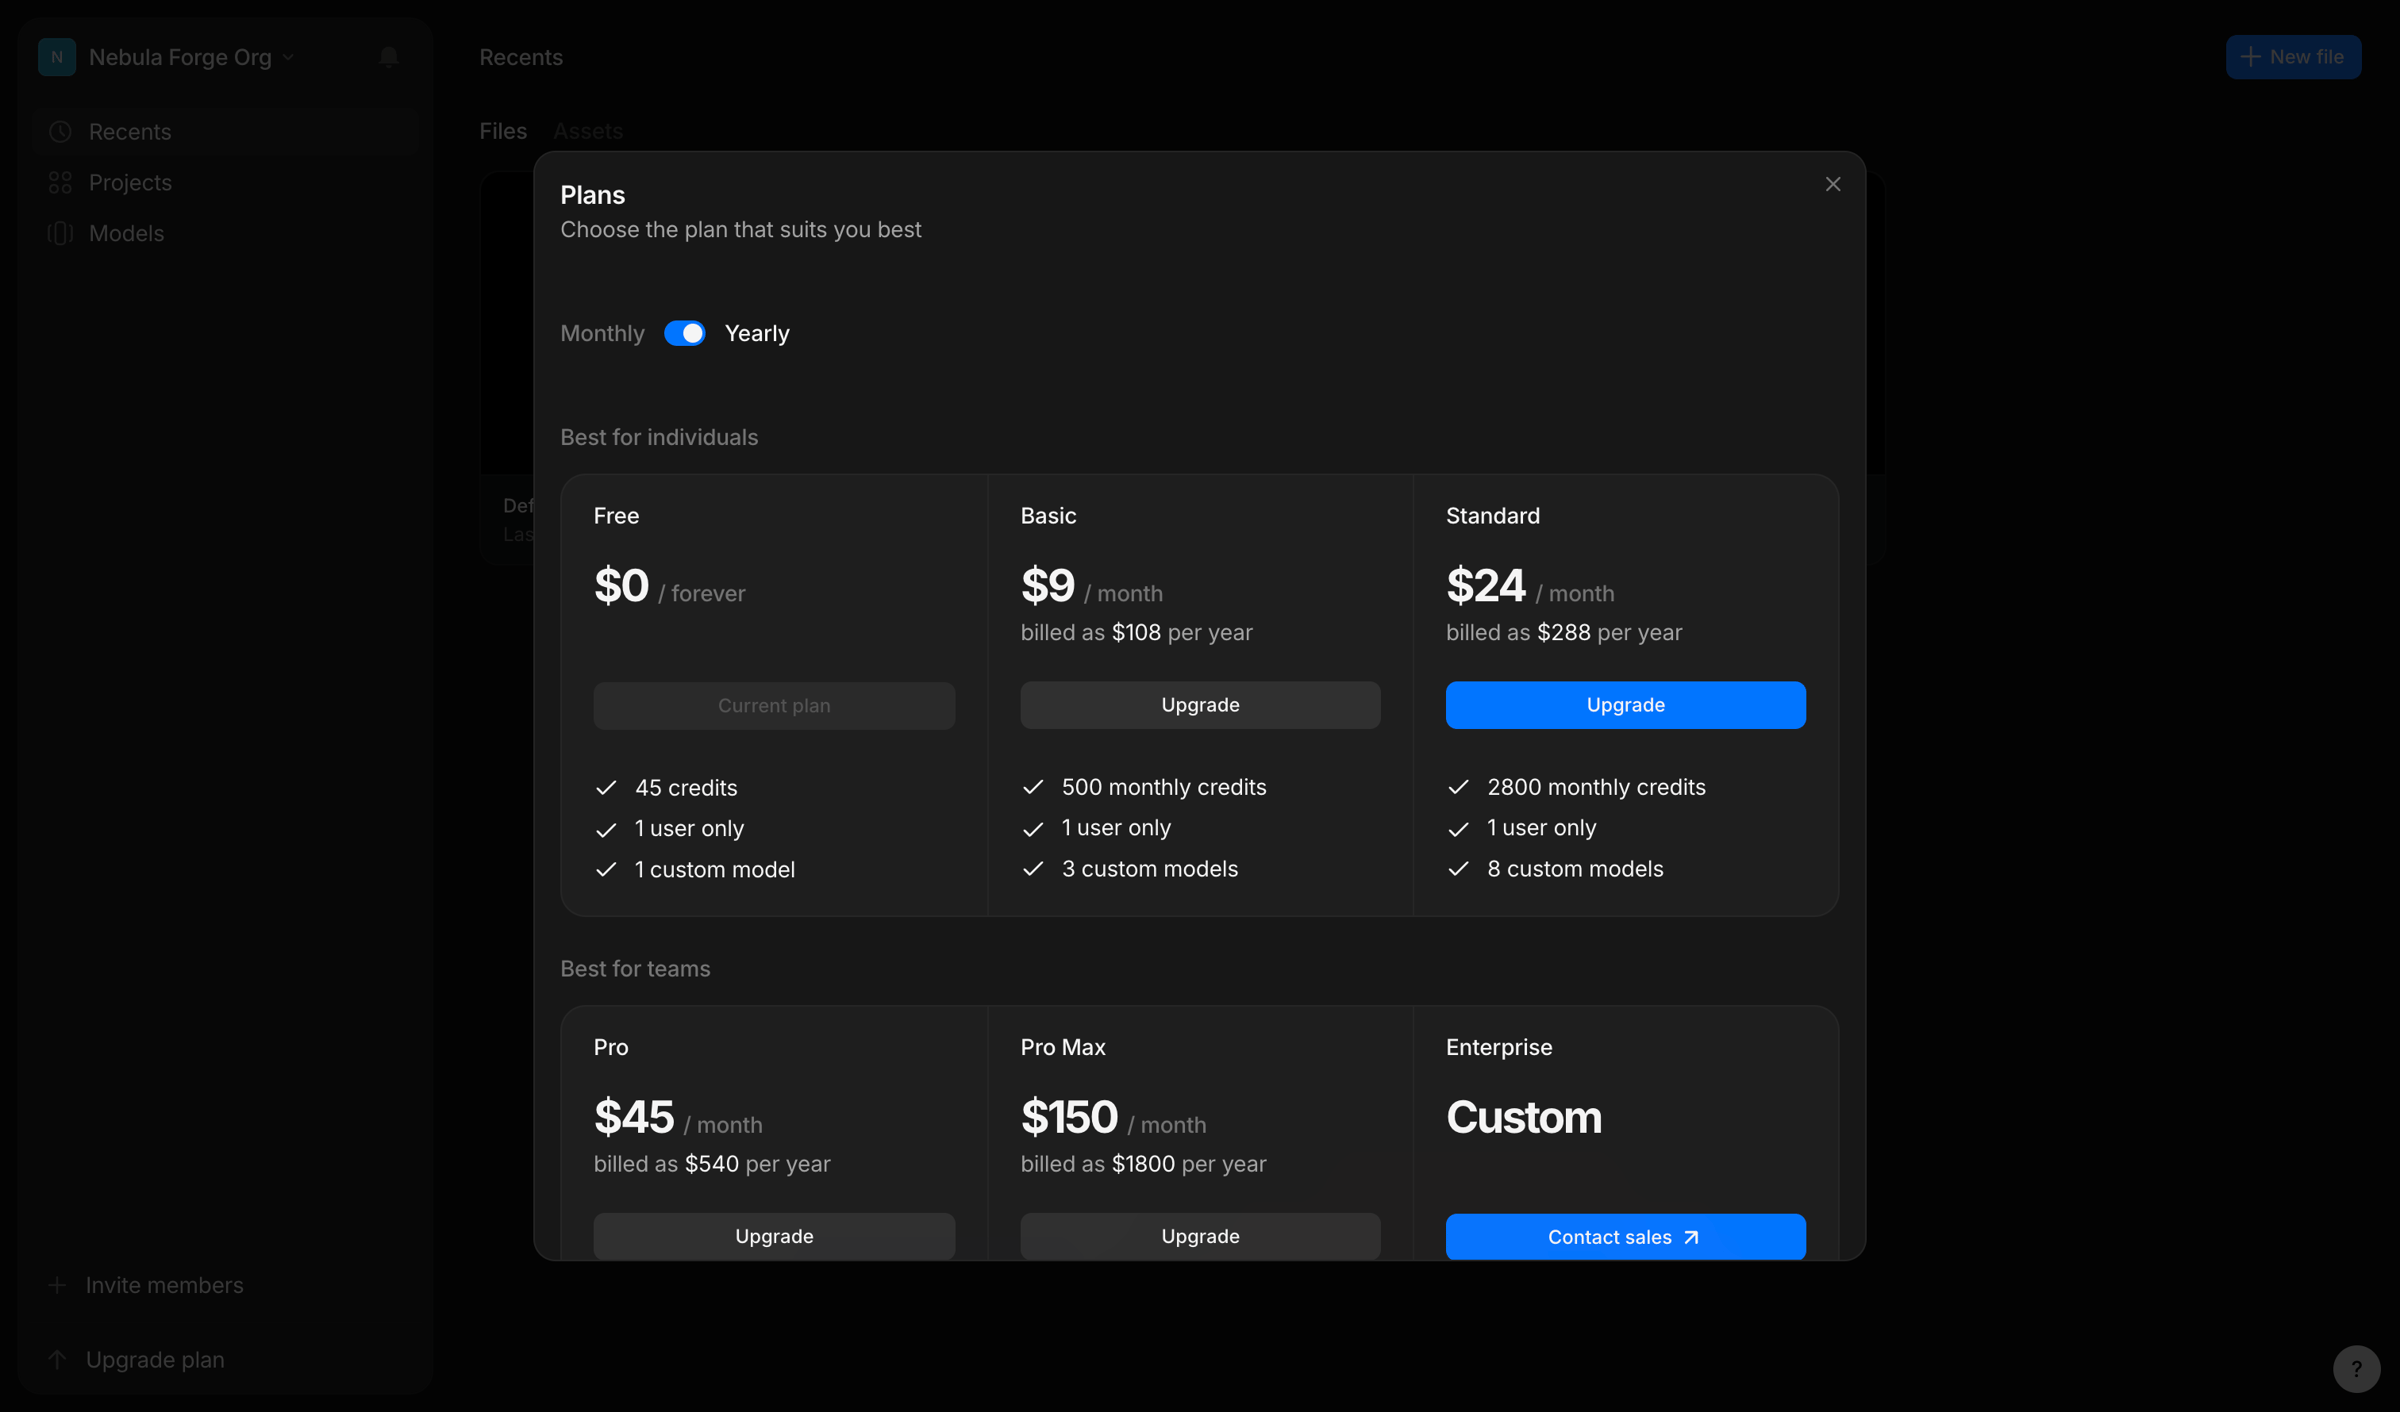This screenshot has width=2400, height=1412.
Task: Switch to the Files tab
Action: (503, 131)
